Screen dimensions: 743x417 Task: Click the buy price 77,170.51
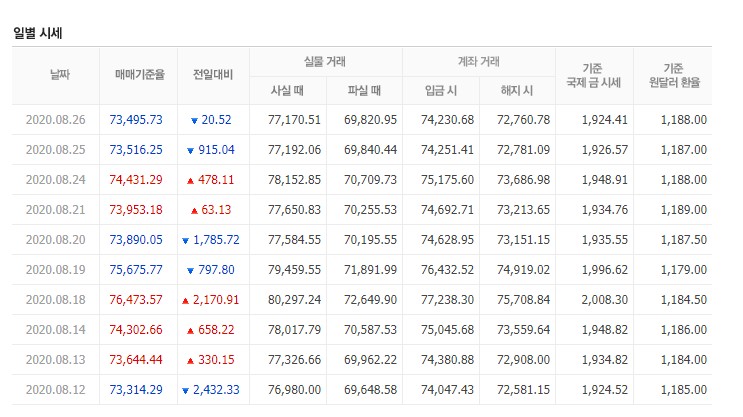294,119
